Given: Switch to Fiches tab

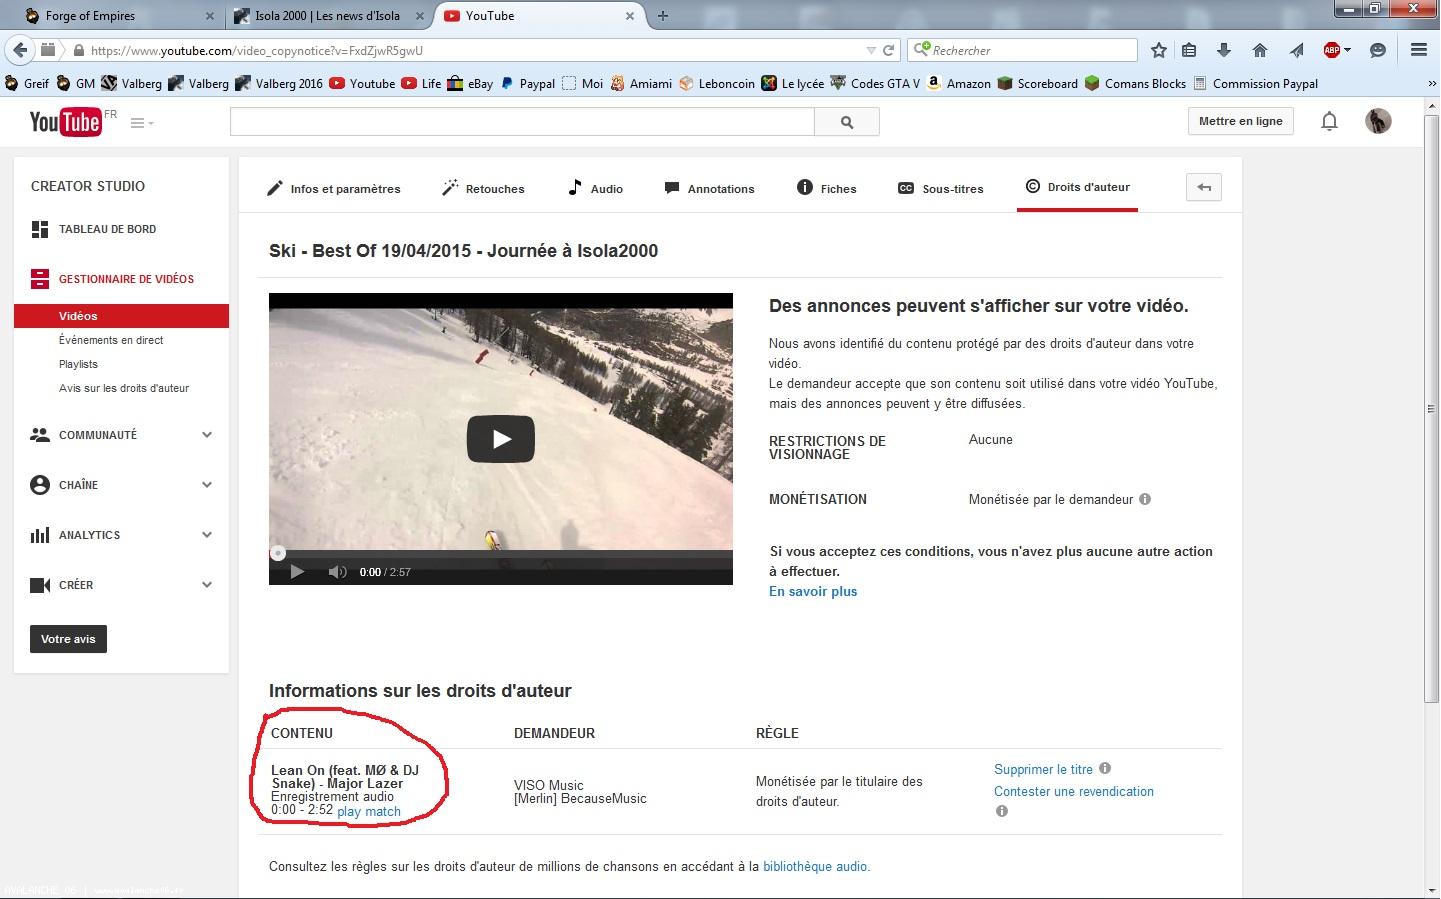Looking at the screenshot, I should [826, 188].
